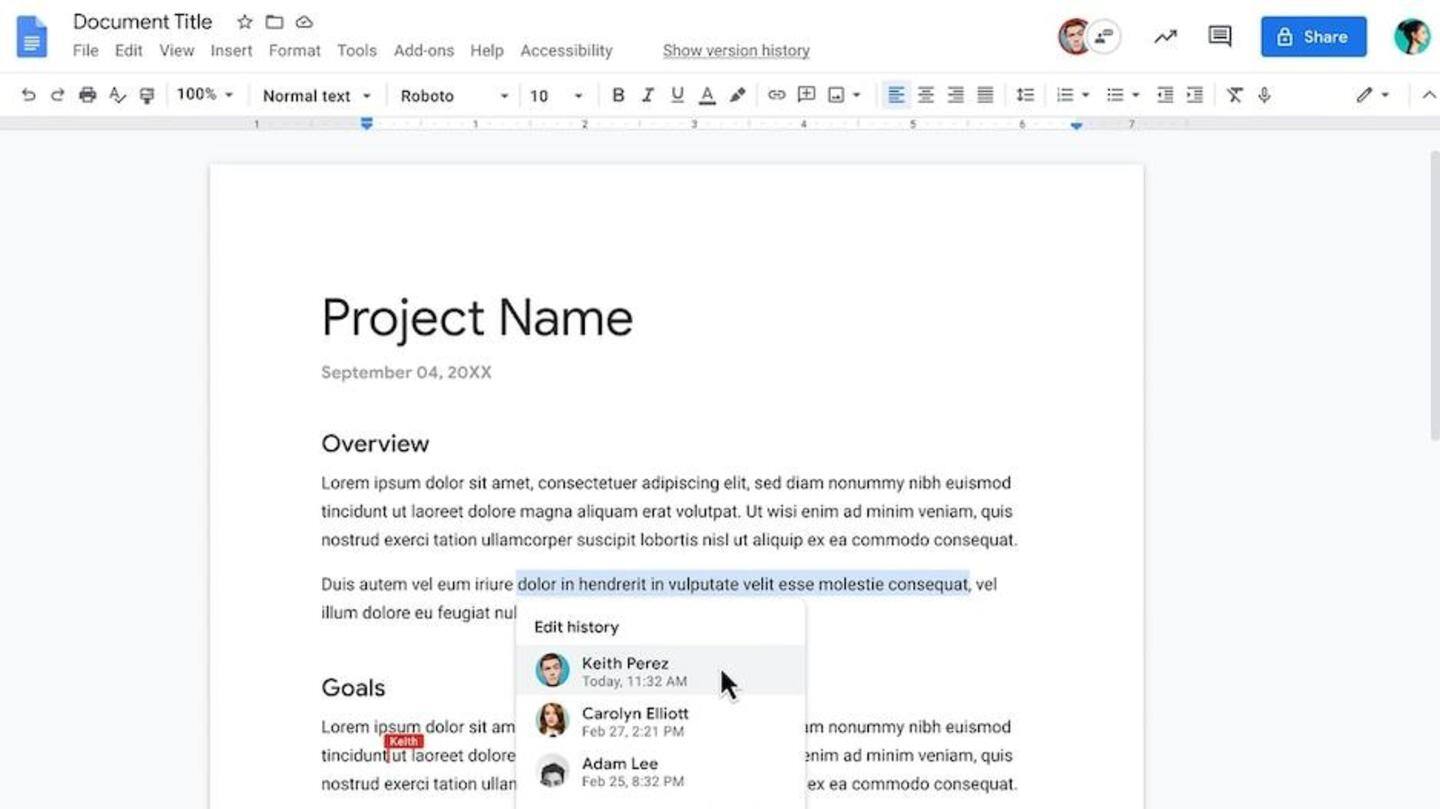The image size is (1440, 809).
Task: Add a comment from toolbar
Action: tap(806, 95)
